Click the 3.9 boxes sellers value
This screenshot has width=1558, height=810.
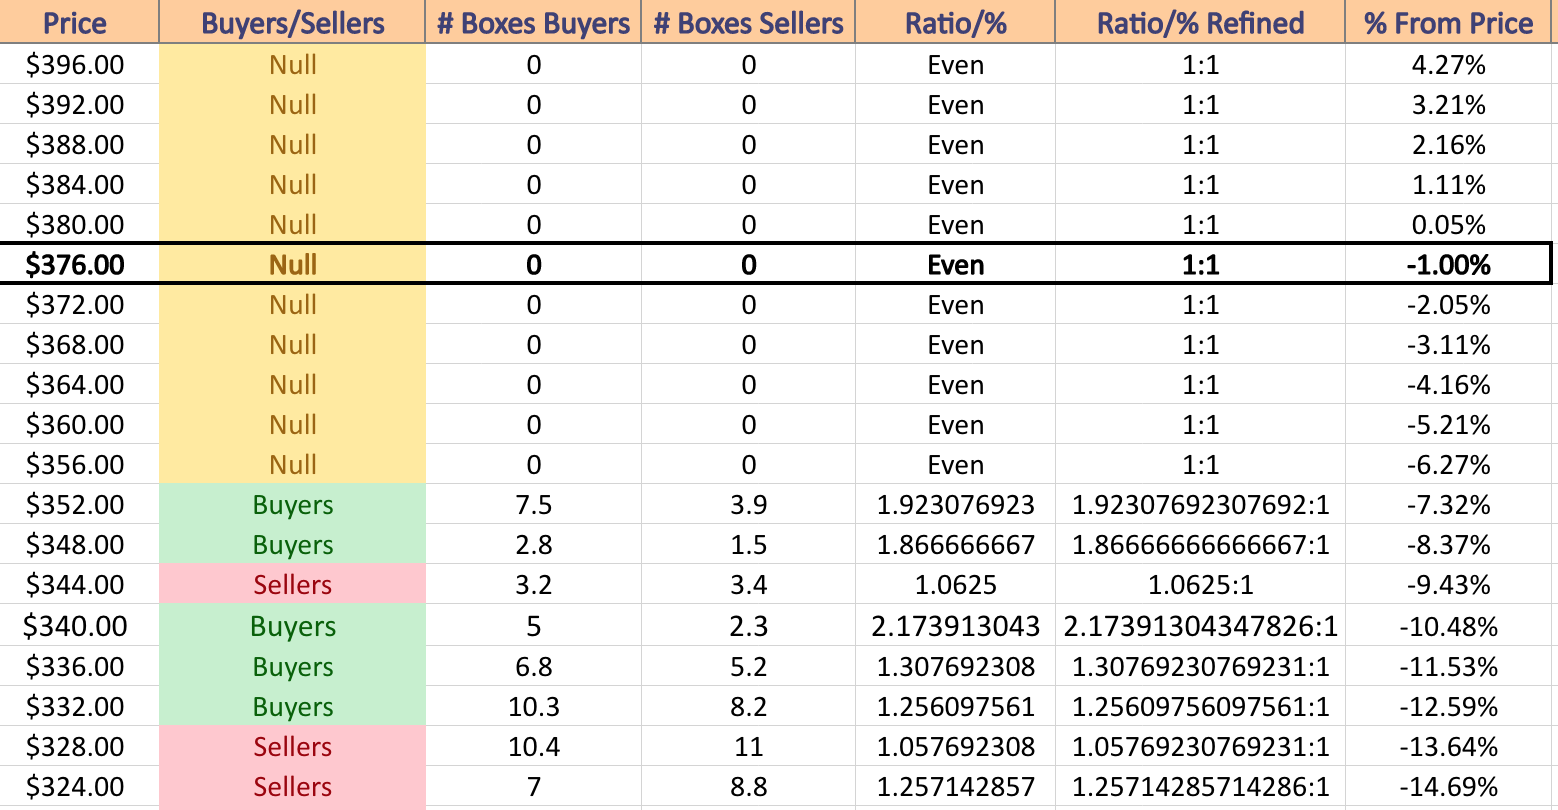point(748,505)
